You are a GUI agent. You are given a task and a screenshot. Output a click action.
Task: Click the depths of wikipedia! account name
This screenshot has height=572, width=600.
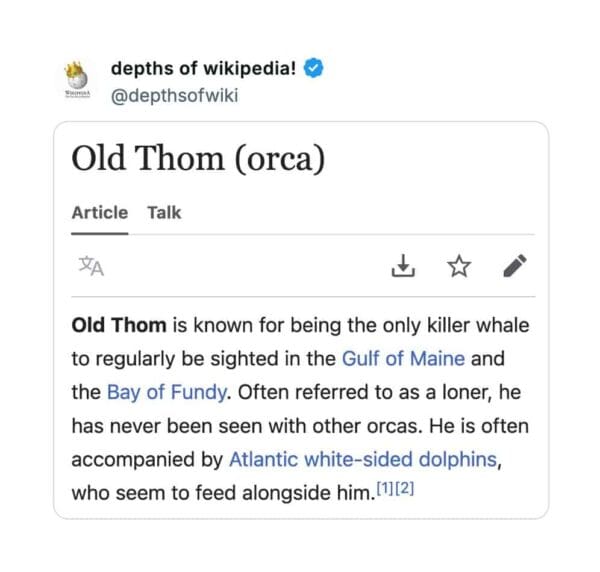(x=202, y=69)
